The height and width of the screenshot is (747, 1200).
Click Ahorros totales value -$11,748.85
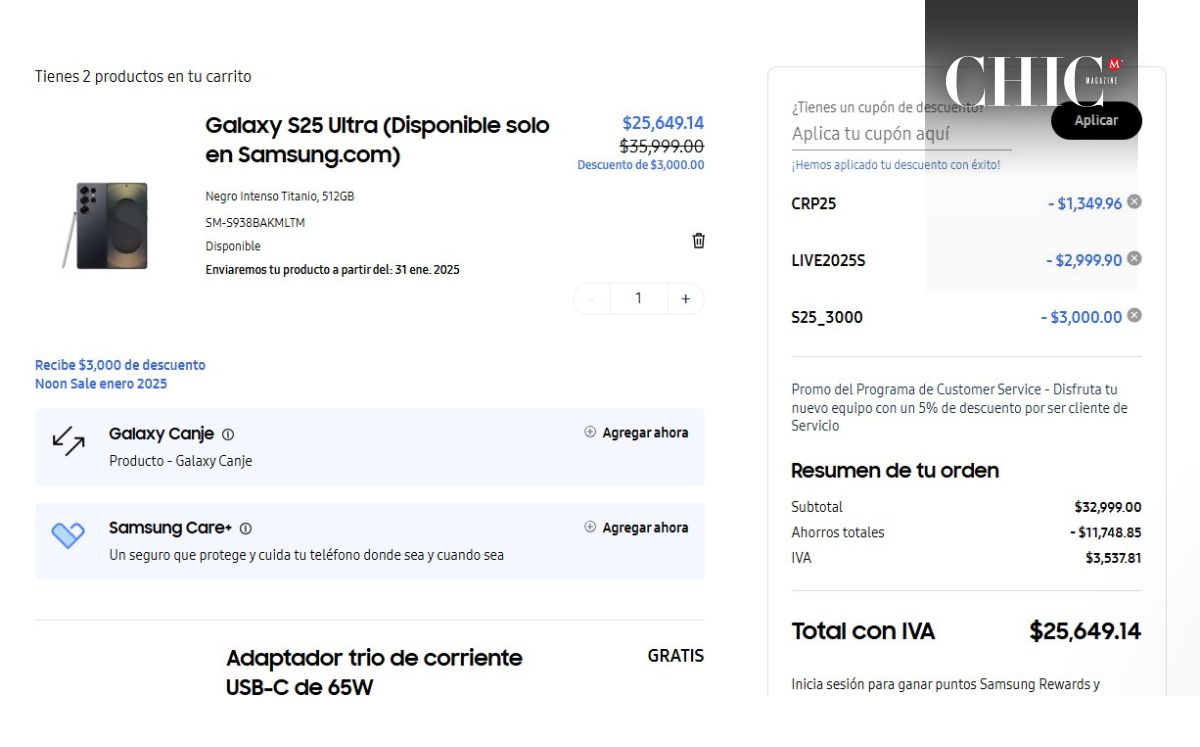tap(1105, 533)
